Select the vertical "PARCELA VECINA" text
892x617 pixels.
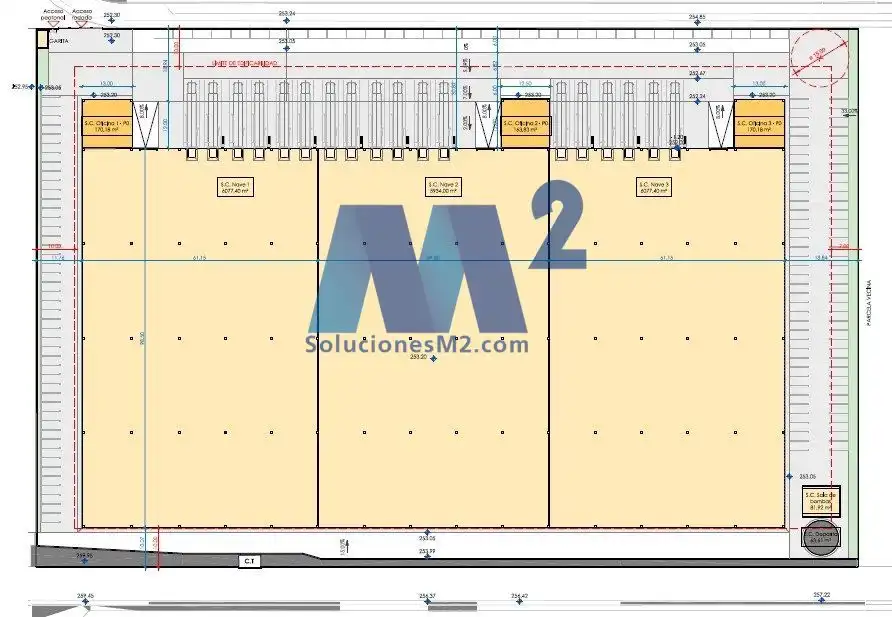point(869,303)
